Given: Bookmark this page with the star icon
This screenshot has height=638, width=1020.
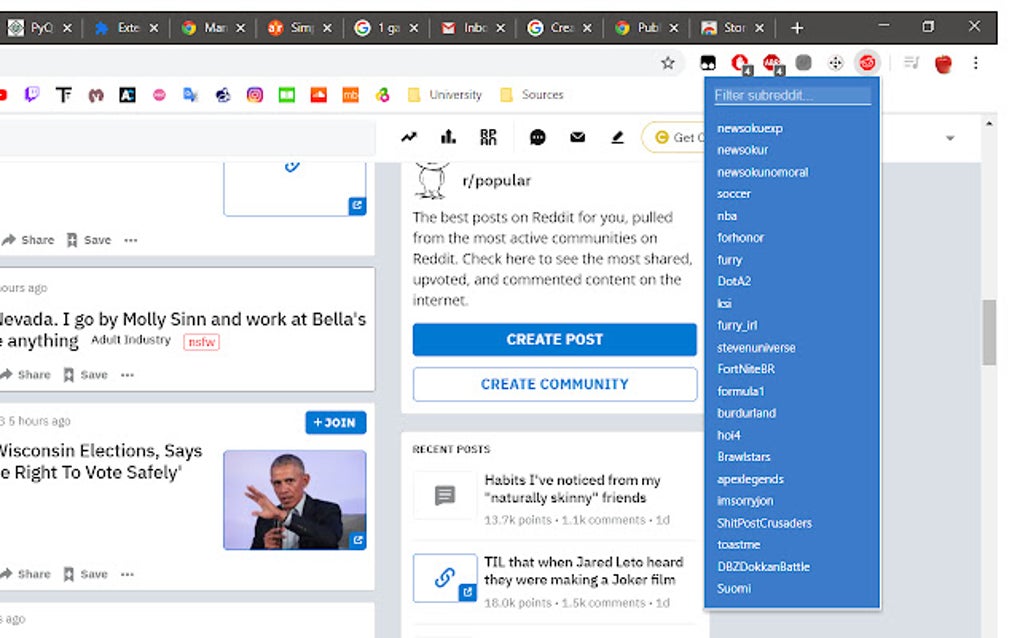Looking at the screenshot, I should point(667,62).
